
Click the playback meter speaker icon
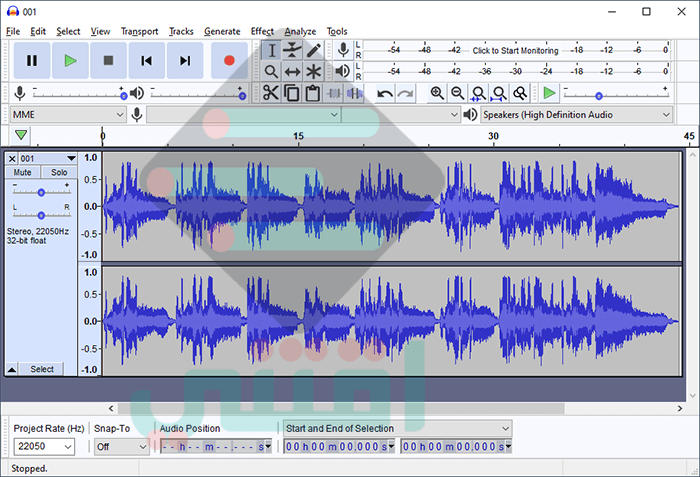pos(343,71)
